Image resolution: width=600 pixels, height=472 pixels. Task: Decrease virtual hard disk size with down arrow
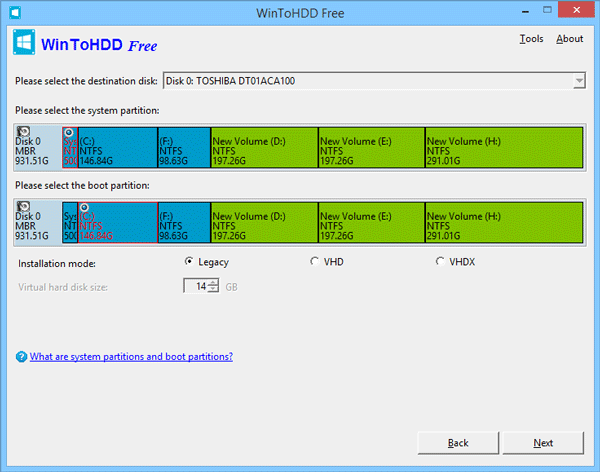tap(214, 289)
